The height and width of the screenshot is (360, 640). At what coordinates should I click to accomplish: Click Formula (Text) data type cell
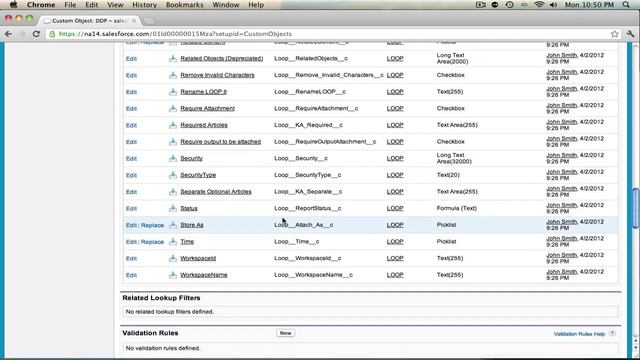point(456,208)
